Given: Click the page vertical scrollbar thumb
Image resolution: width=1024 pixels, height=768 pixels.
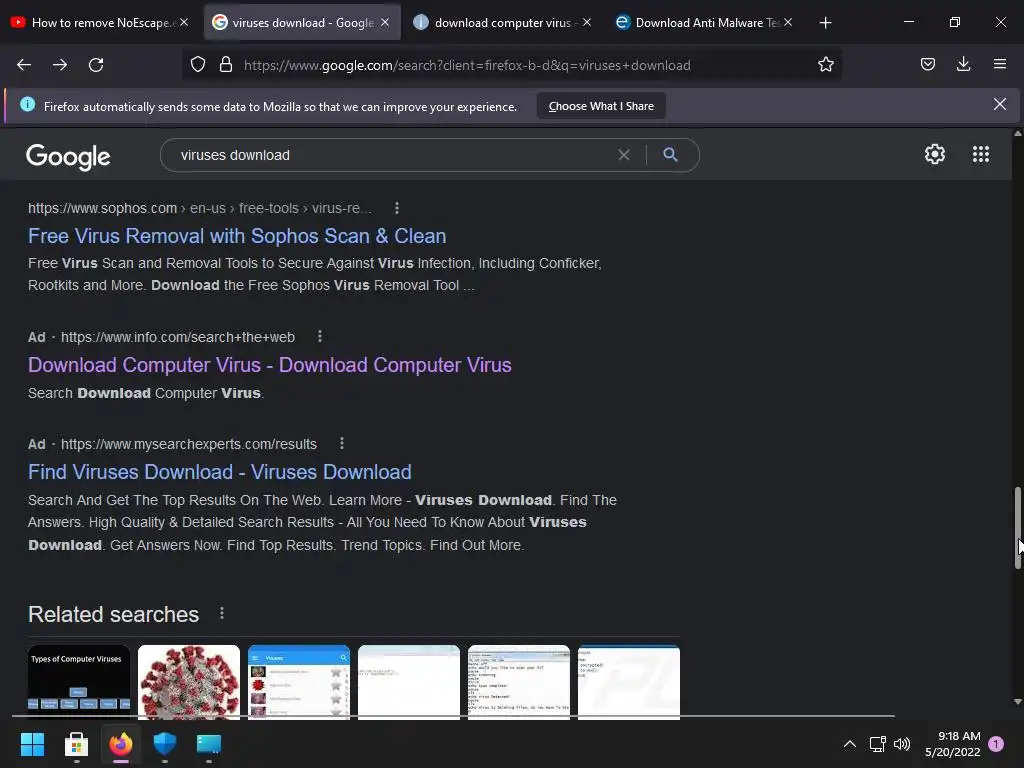Looking at the screenshot, I should (x=1017, y=528).
